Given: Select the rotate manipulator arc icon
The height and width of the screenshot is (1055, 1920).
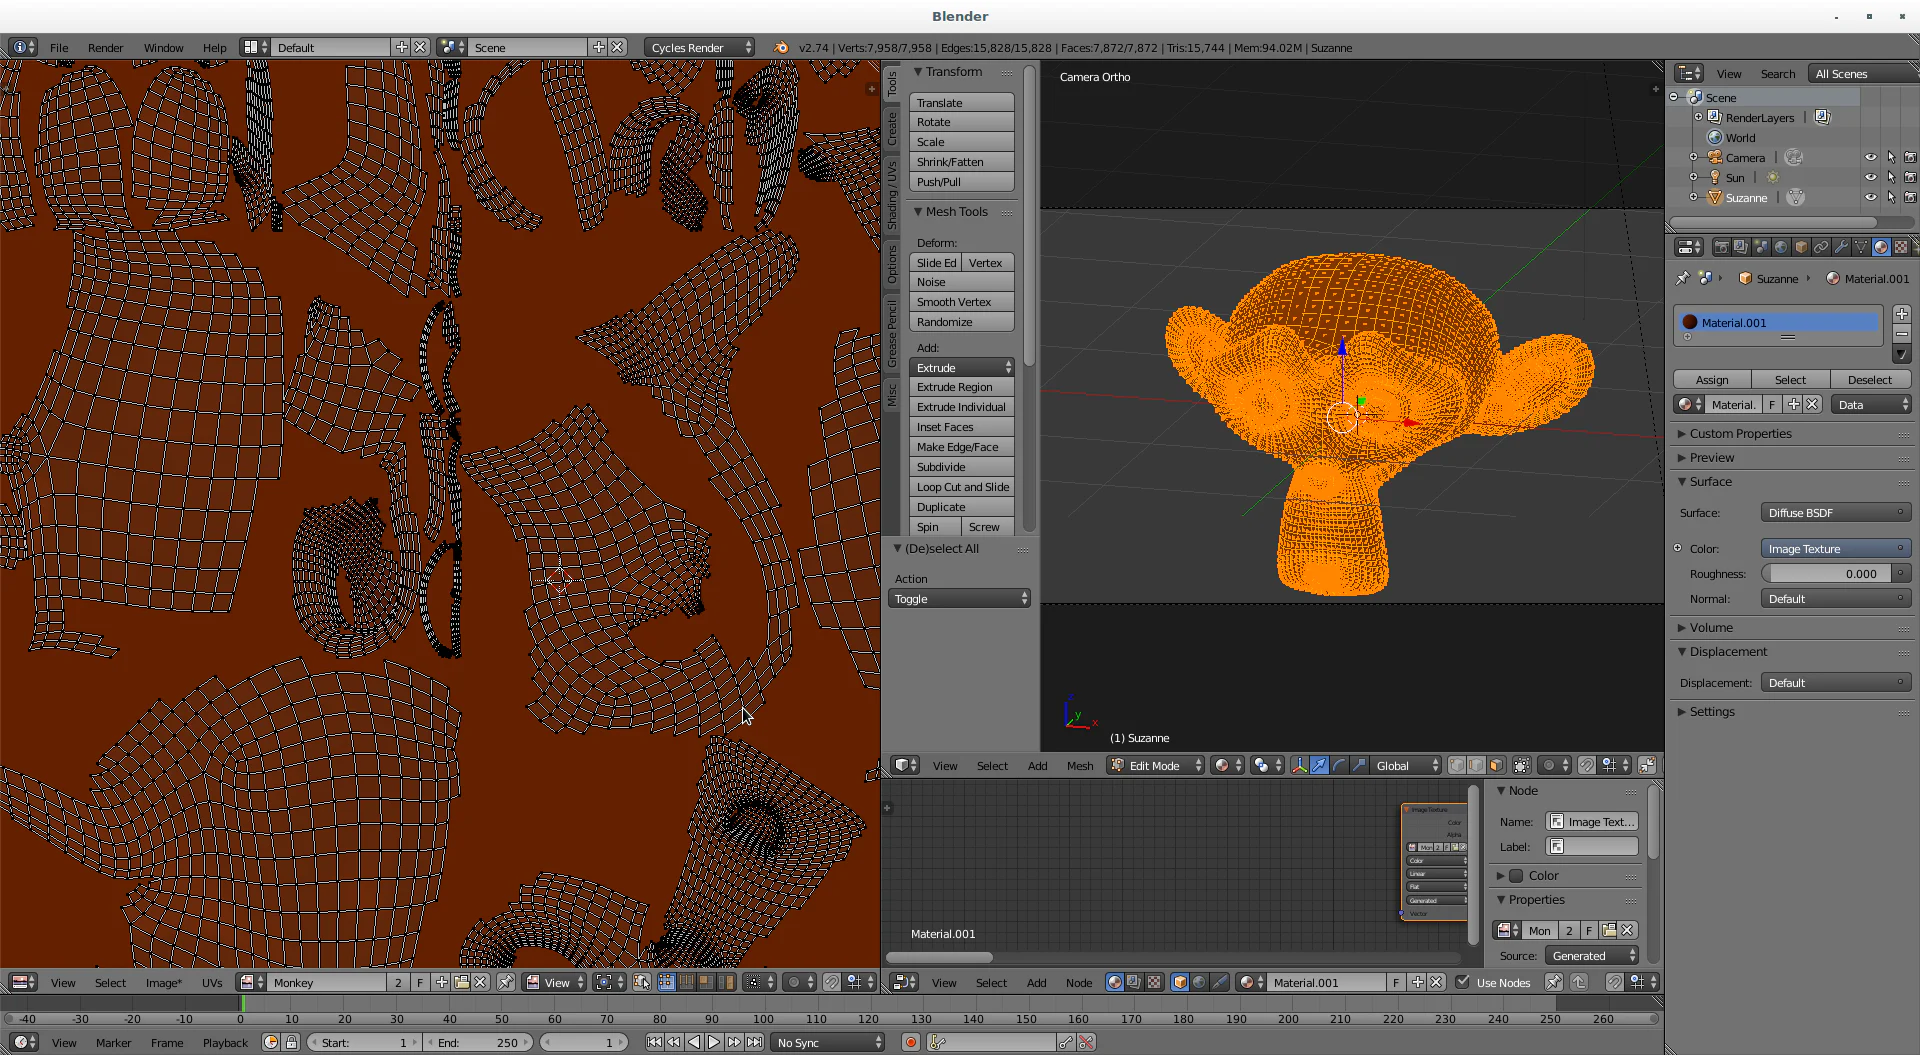Looking at the screenshot, I should [1339, 765].
